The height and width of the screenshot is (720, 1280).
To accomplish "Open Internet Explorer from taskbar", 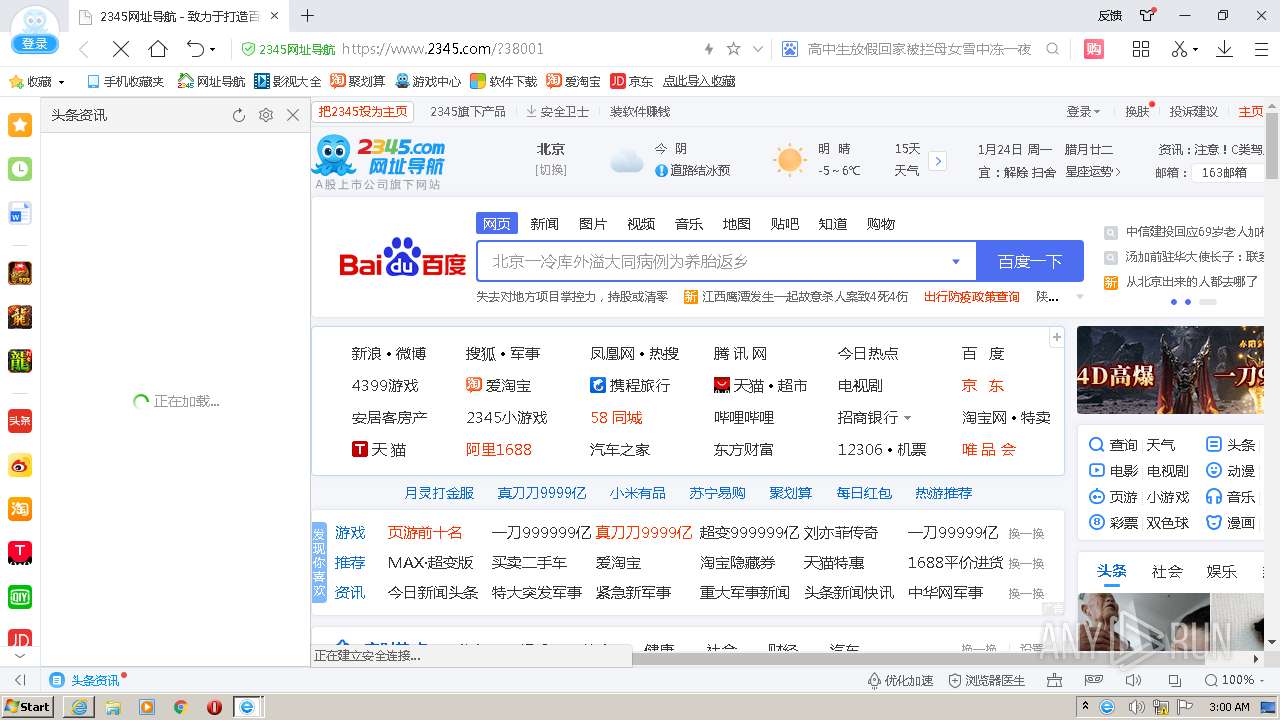I will tap(80, 707).
